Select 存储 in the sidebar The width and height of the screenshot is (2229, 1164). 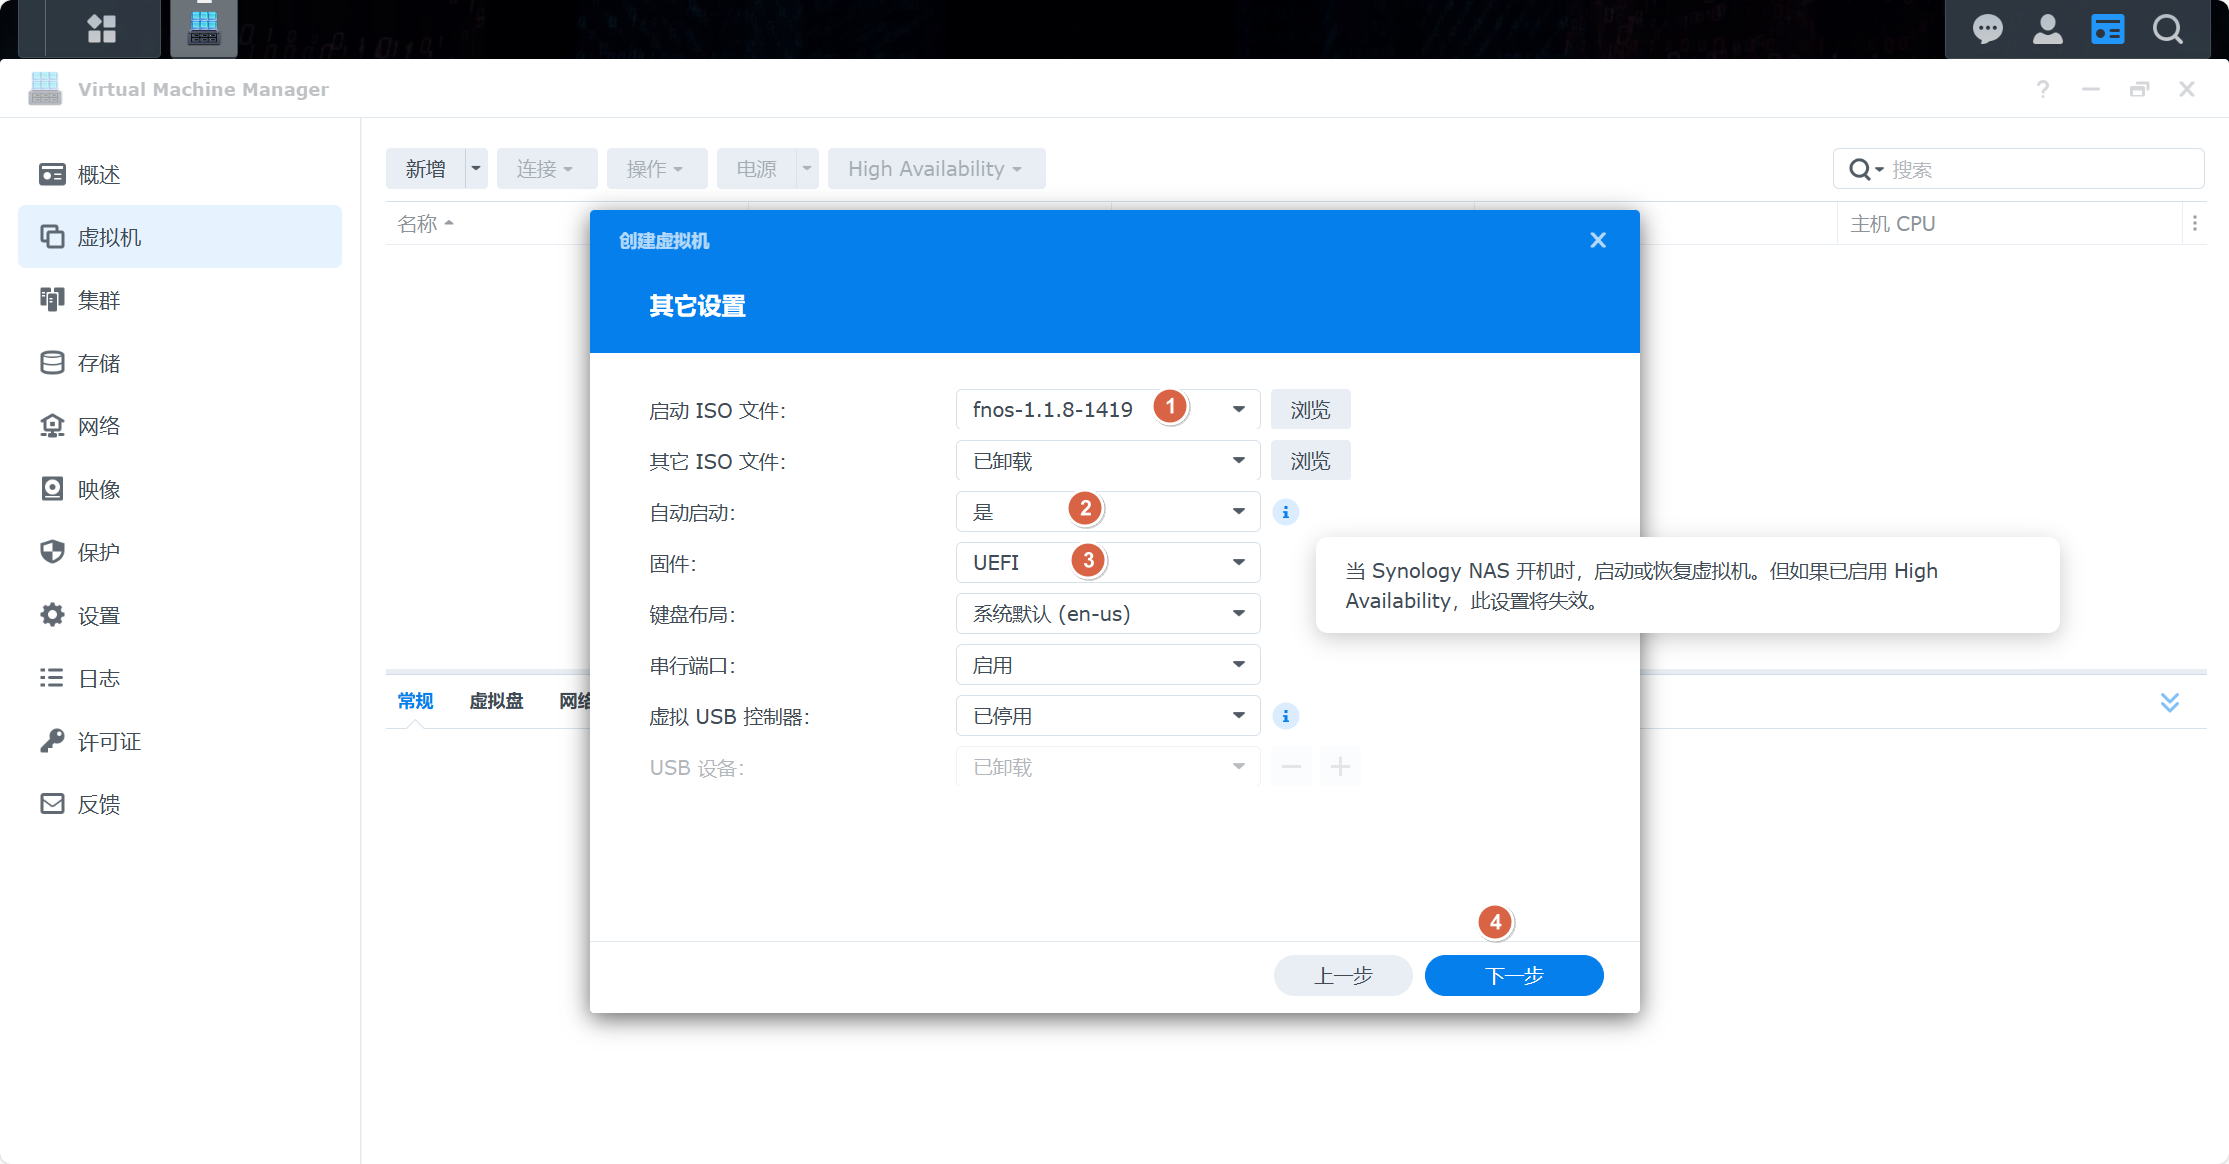[x=98, y=363]
